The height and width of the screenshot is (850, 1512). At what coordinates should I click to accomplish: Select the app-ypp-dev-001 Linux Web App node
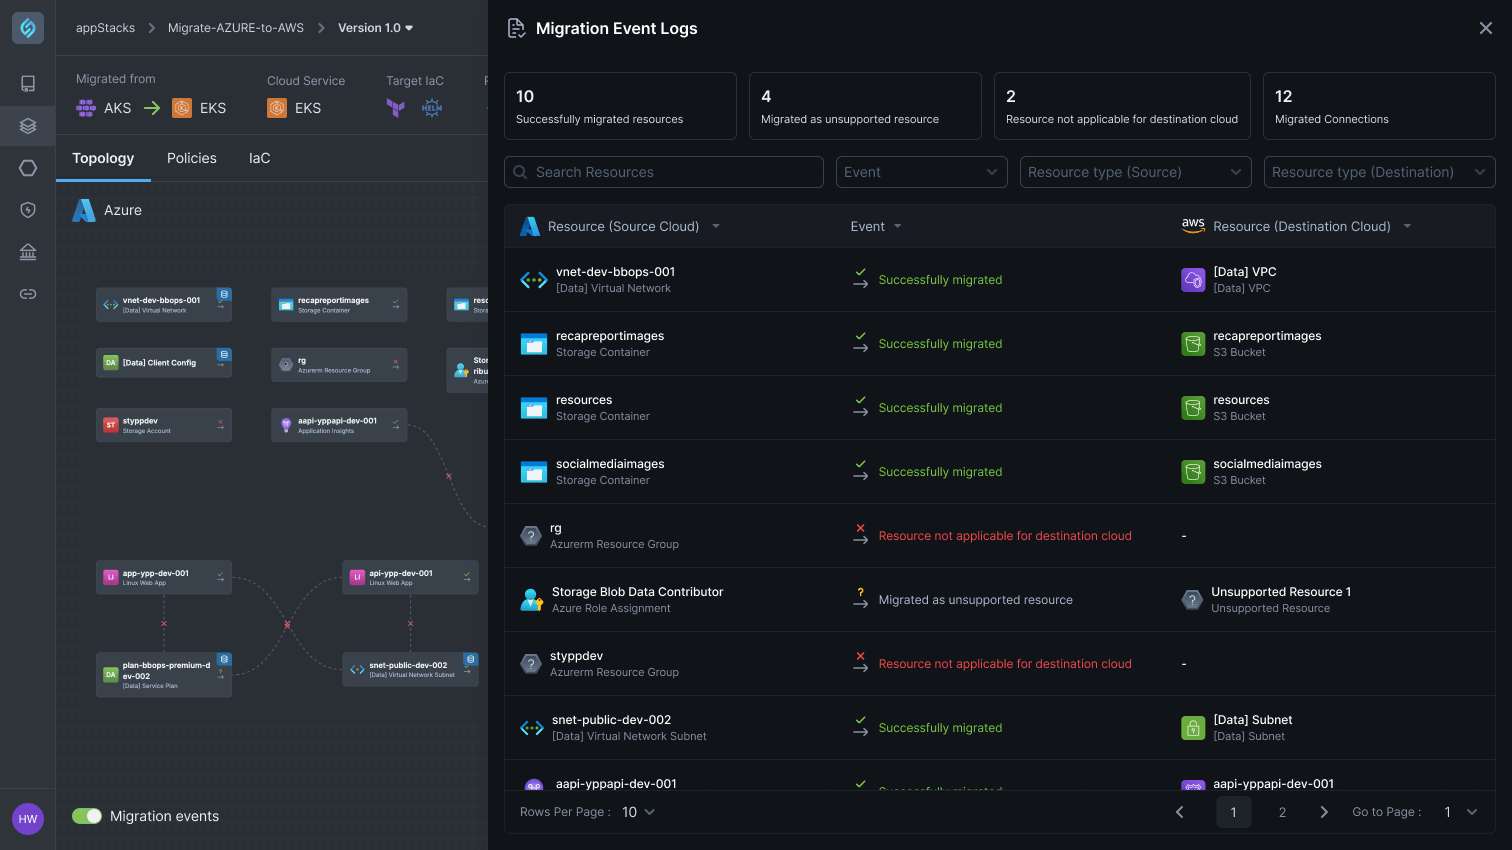point(164,577)
